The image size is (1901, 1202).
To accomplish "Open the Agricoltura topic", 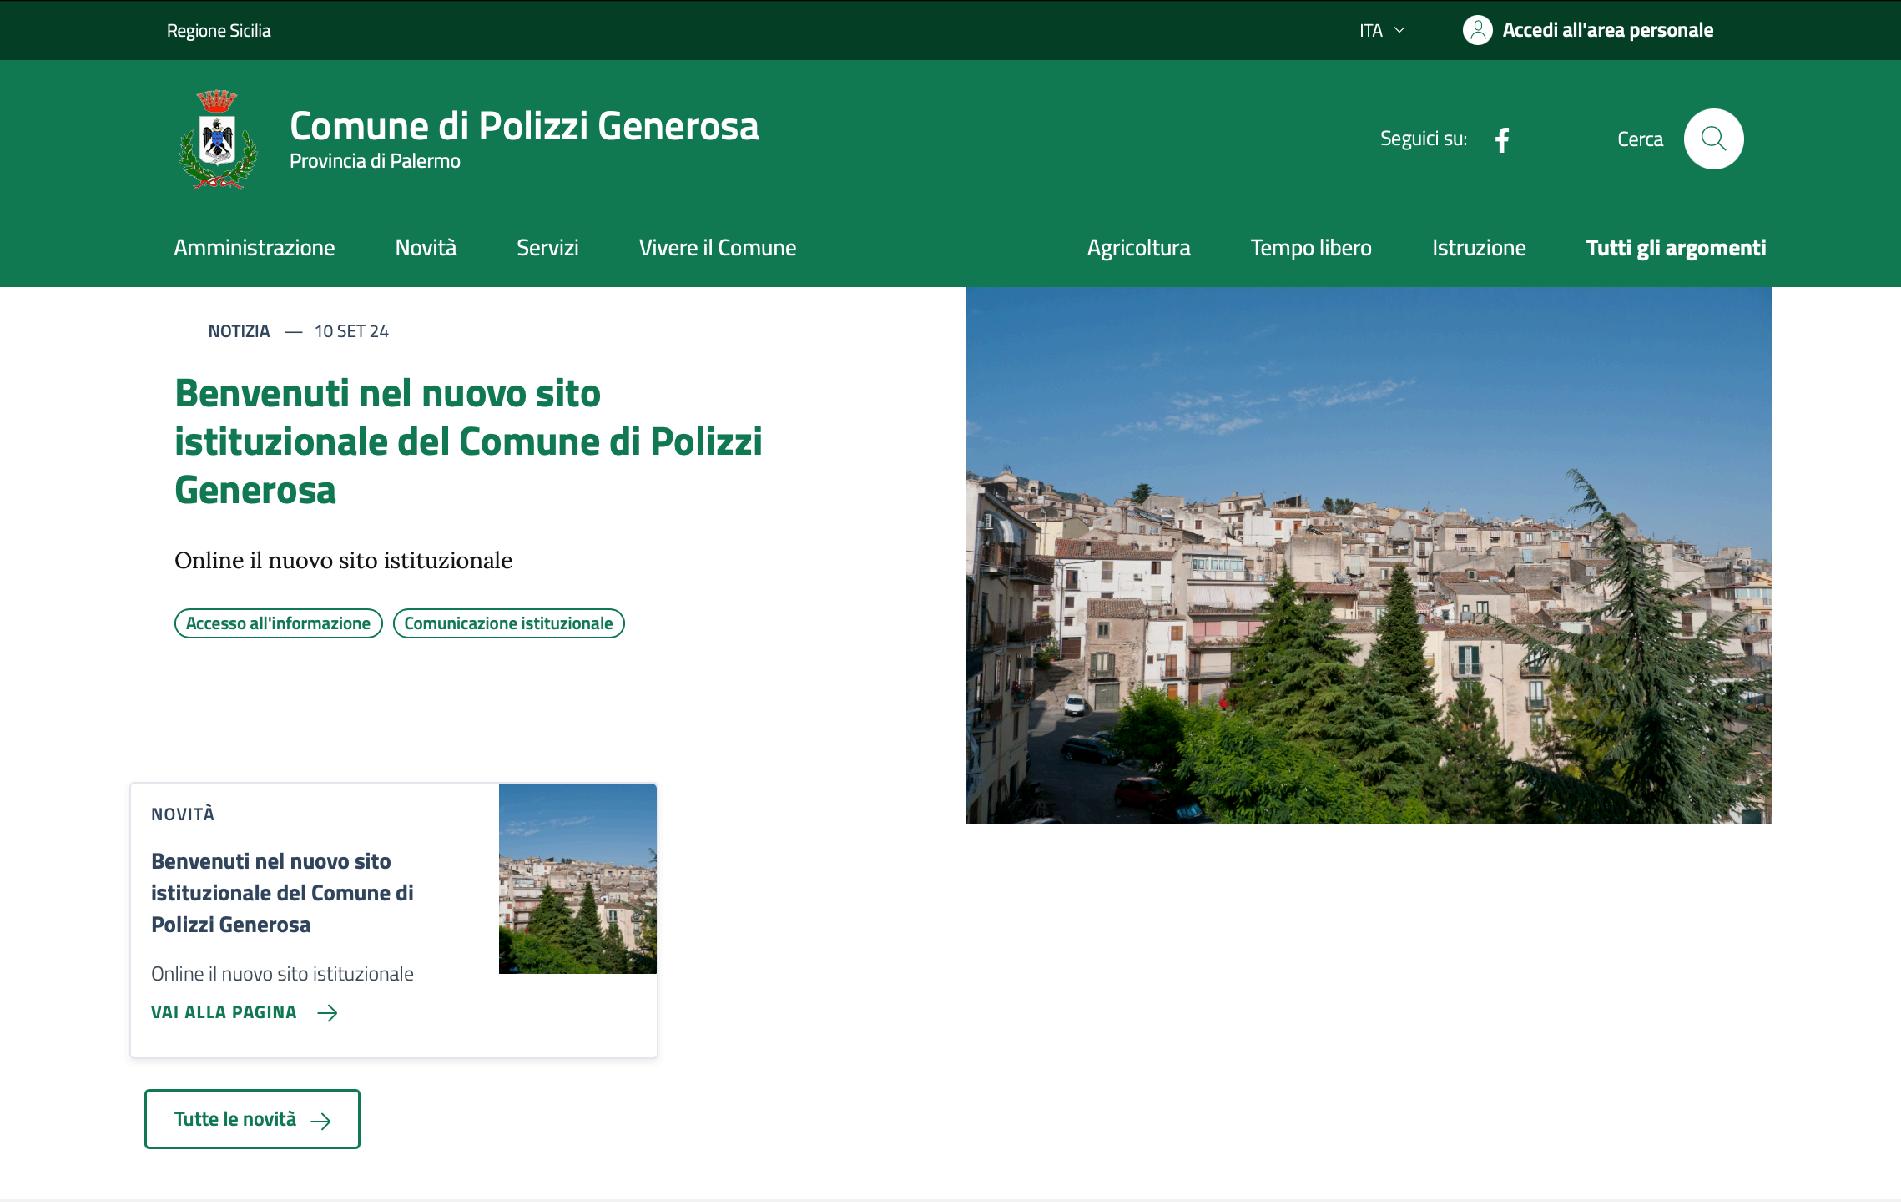I will click(1138, 248).
